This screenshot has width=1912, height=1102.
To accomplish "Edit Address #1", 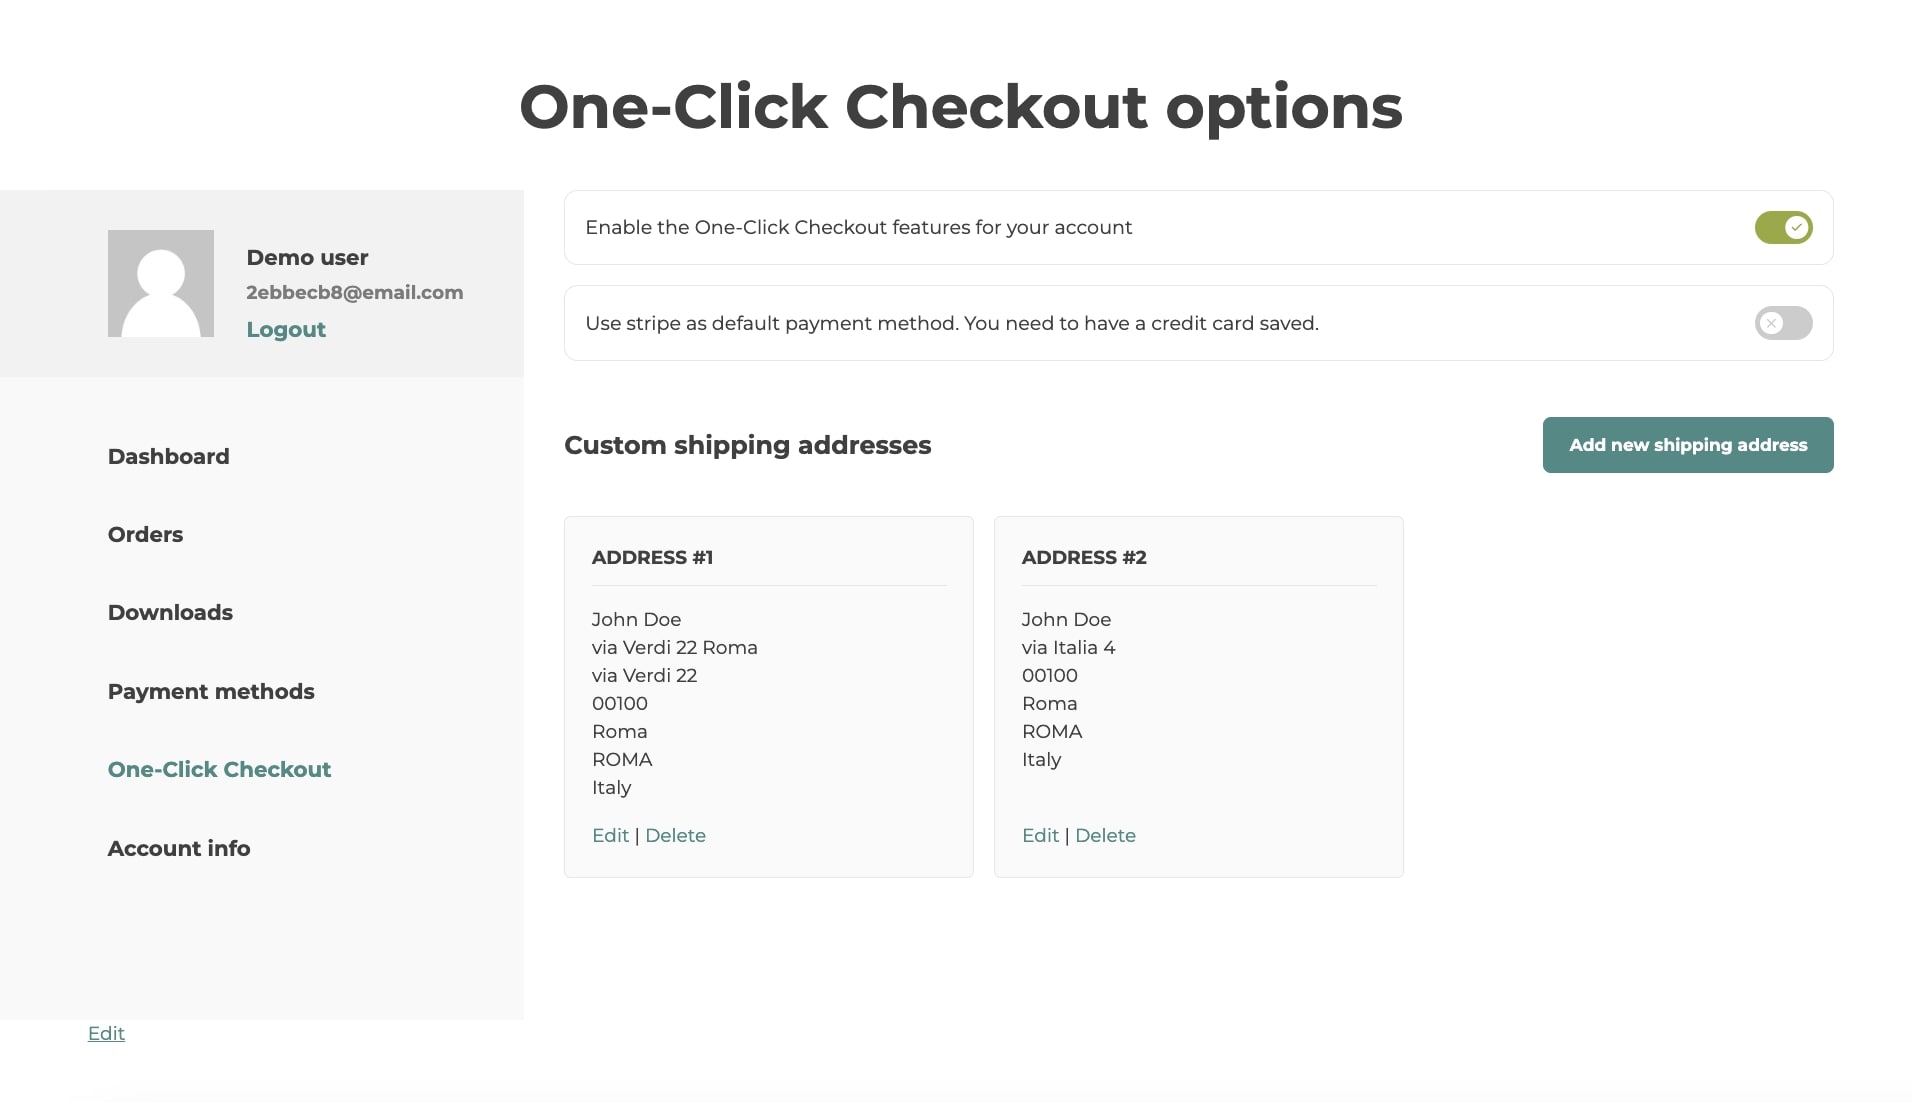I will pos(610,836).
